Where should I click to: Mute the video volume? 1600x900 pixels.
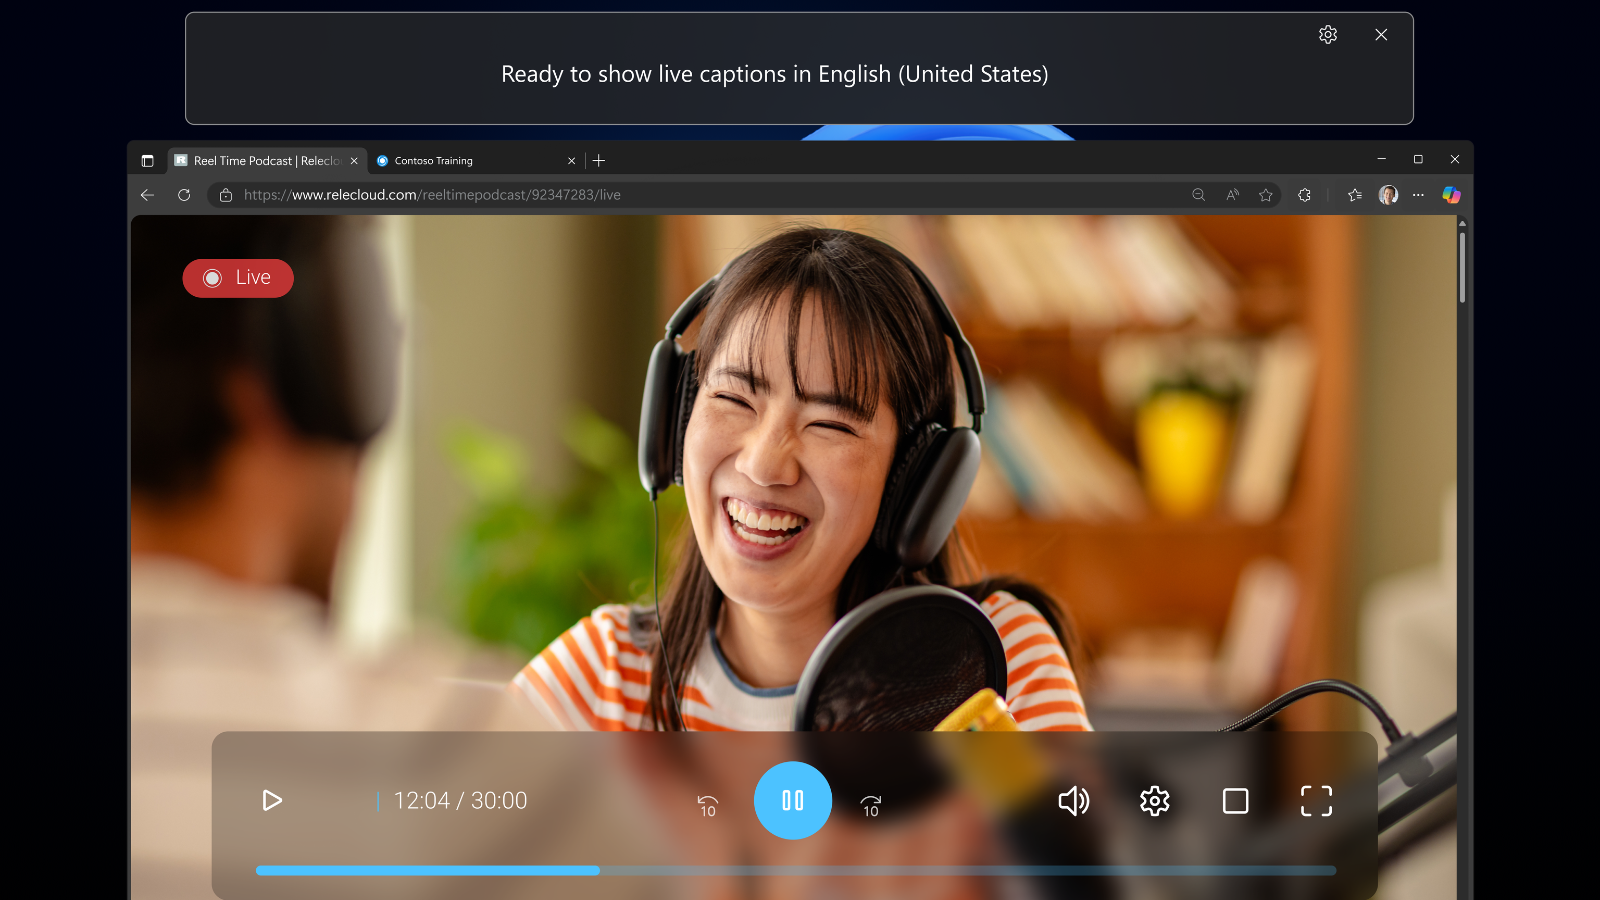pos(1073,800)
